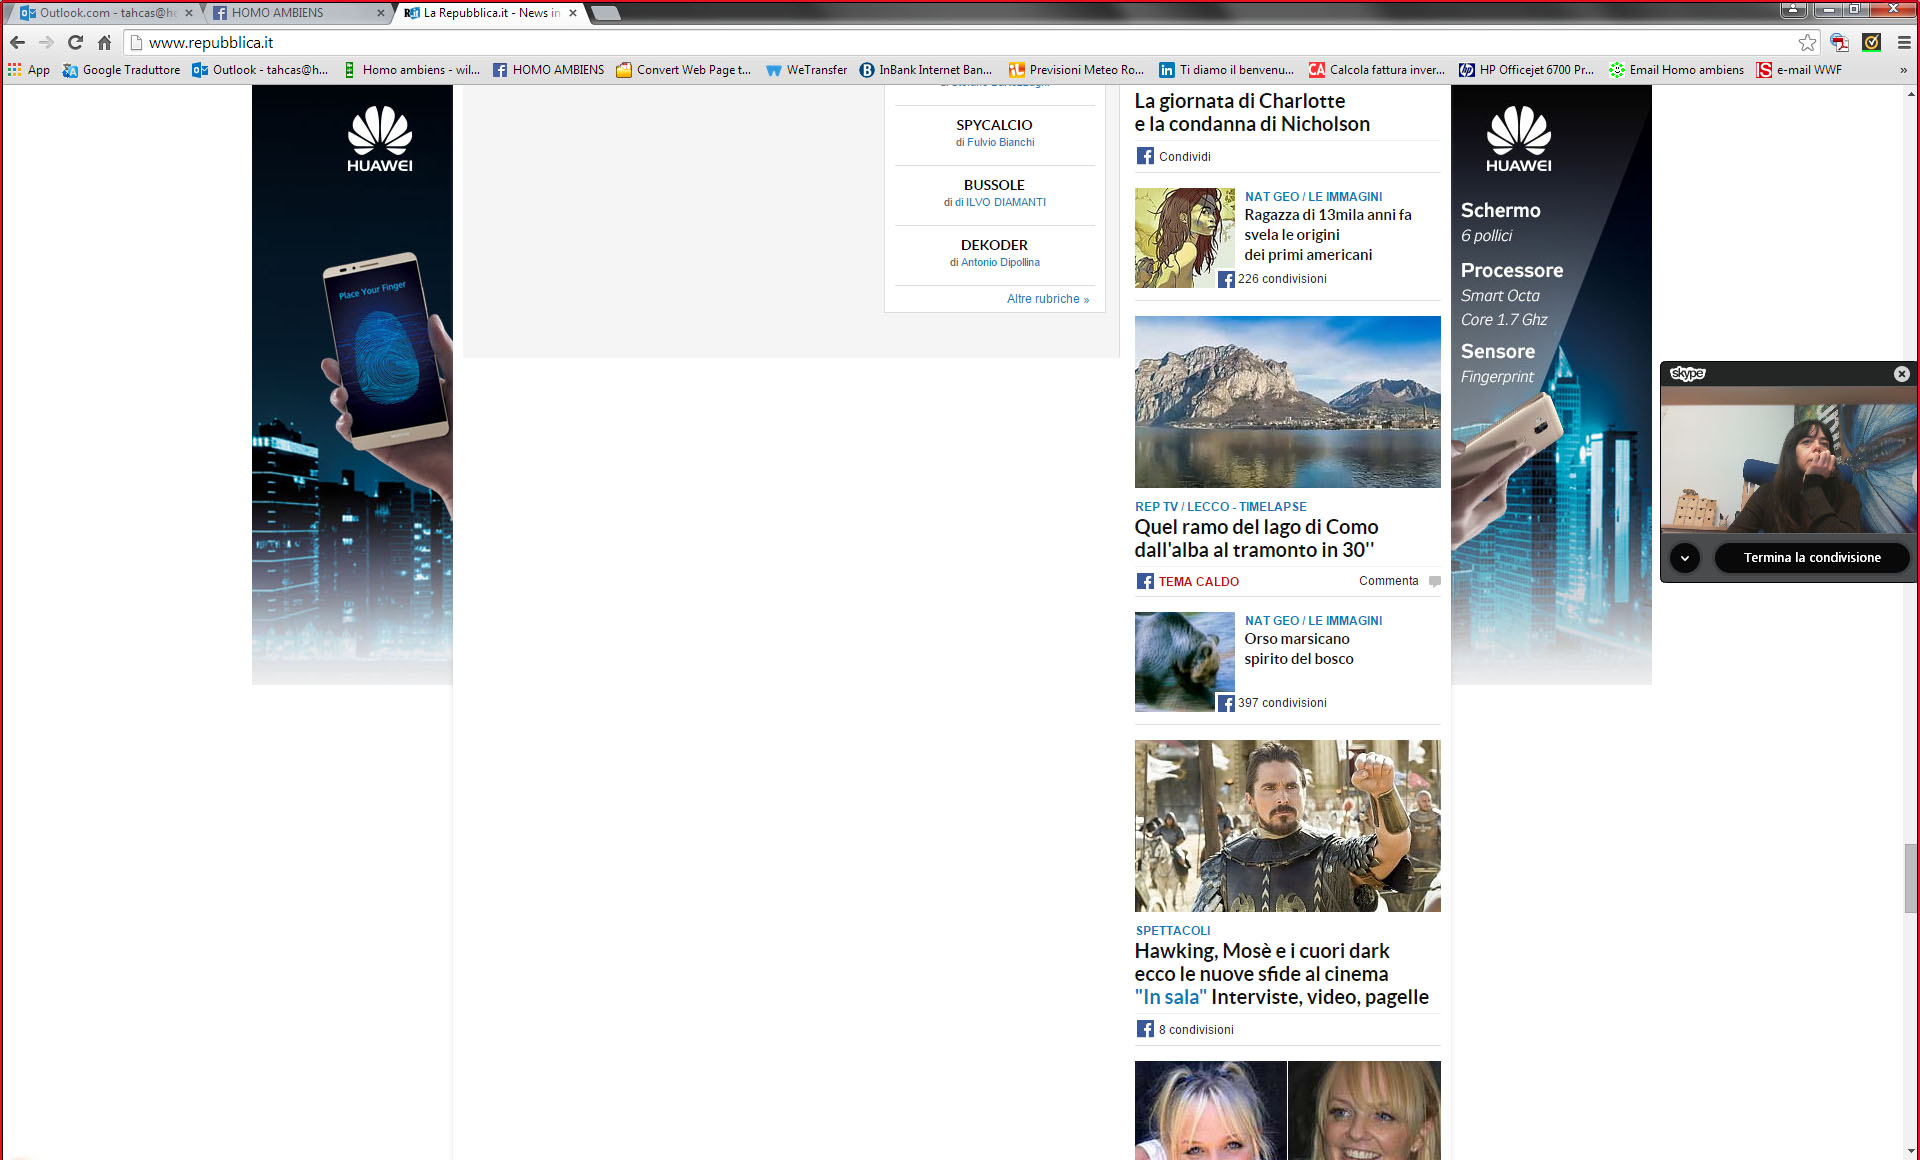The height and width of the screenshot is (1160, 1920).
Task: Open Ragazza di 13mila anni fa article
Action: [x=1327, y=235]
